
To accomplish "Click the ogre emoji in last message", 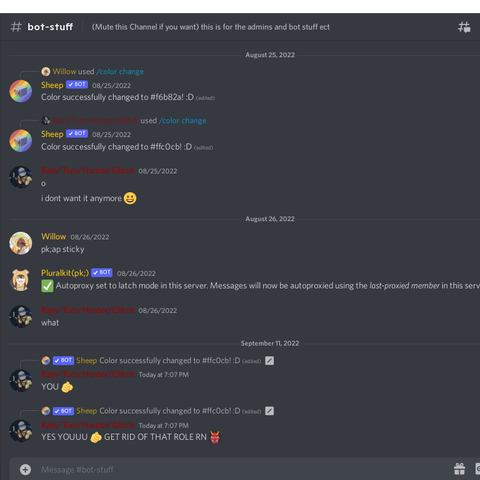I will pyautogui.click(x=215, y=437).
